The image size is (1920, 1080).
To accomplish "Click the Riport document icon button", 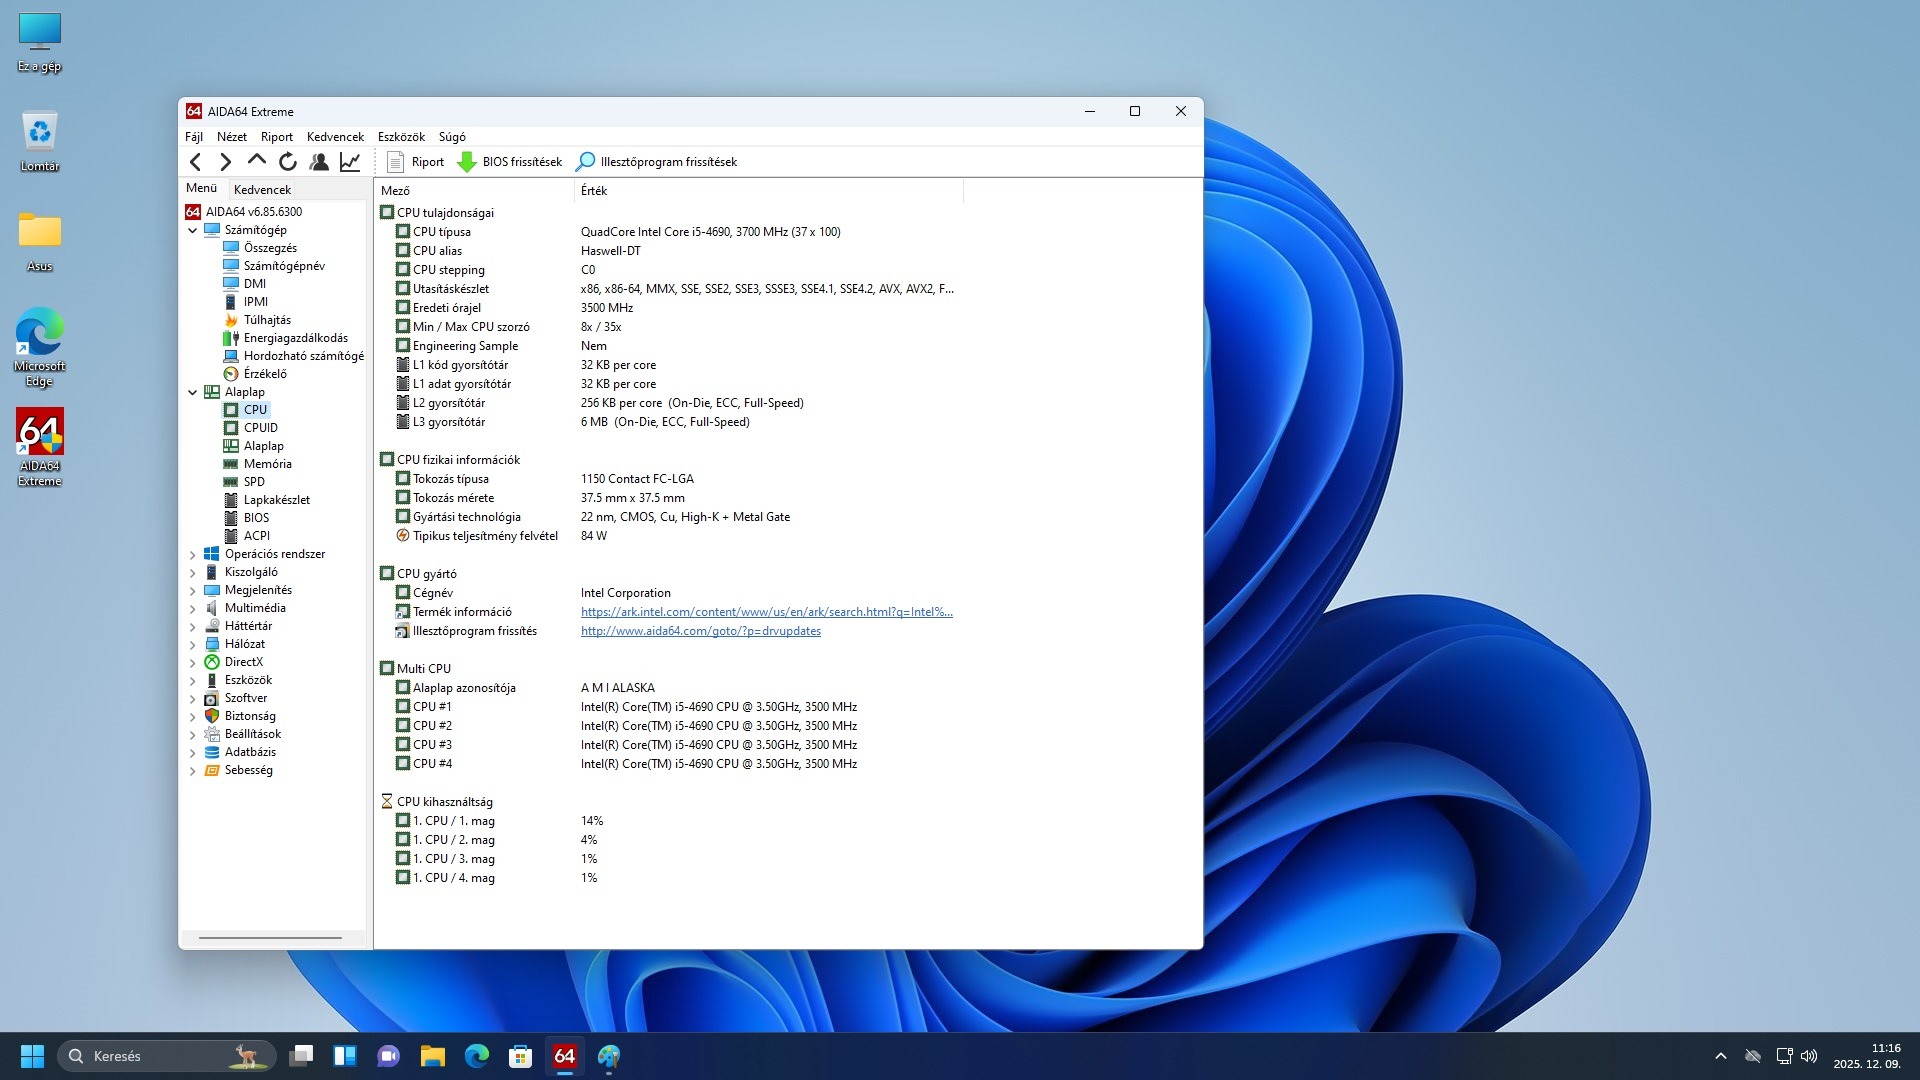I will (416, 162).
